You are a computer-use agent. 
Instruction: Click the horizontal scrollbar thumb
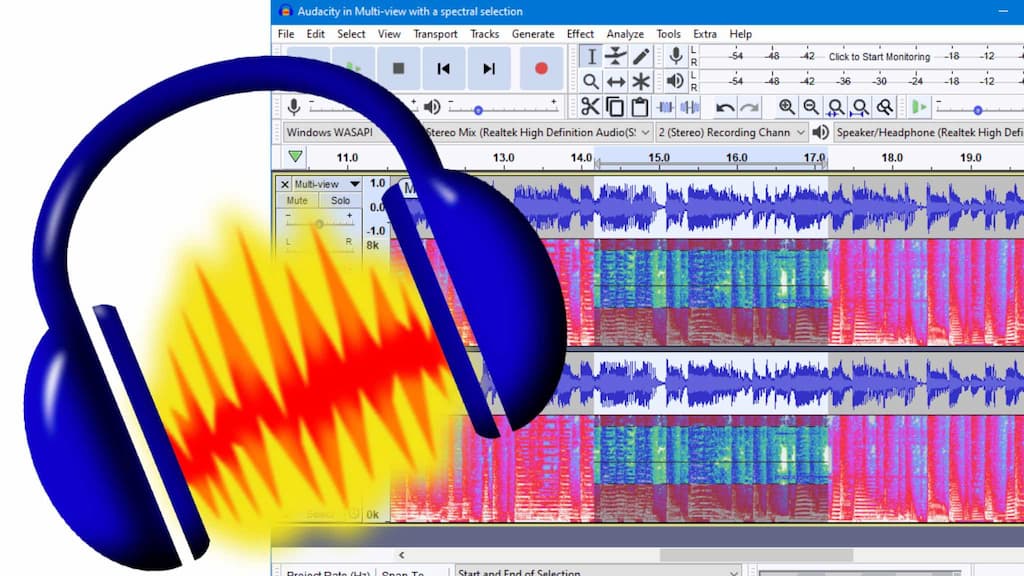(x=756, y=555)
